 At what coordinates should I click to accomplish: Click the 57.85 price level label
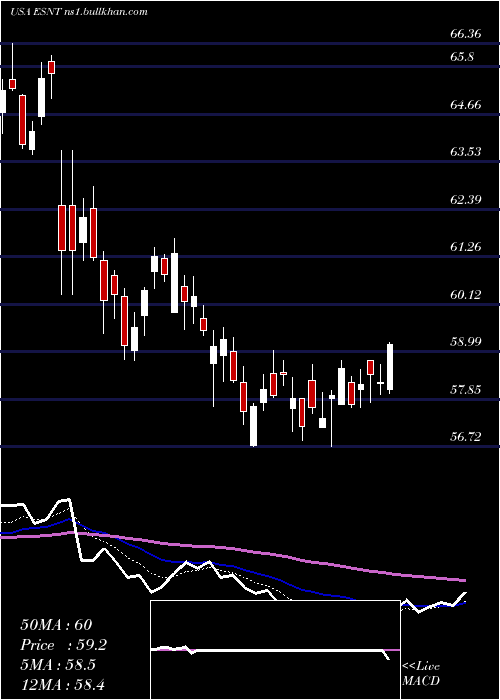tap(466, 390)
